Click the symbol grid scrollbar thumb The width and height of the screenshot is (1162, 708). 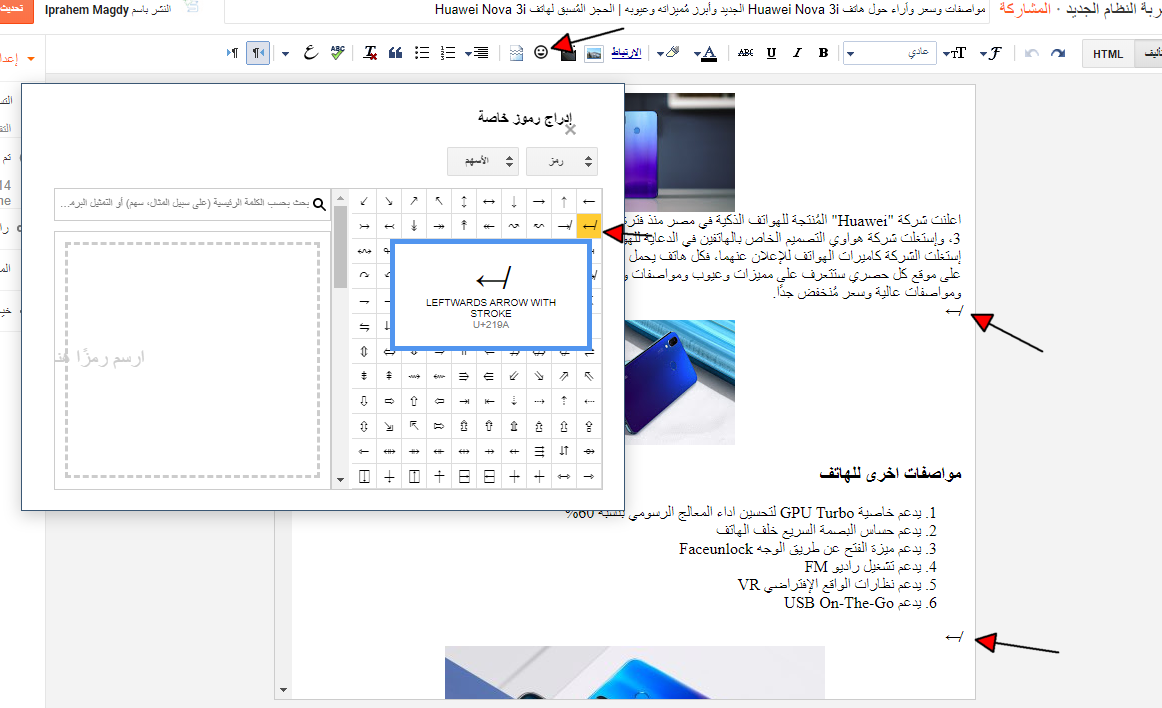(340, 246)
